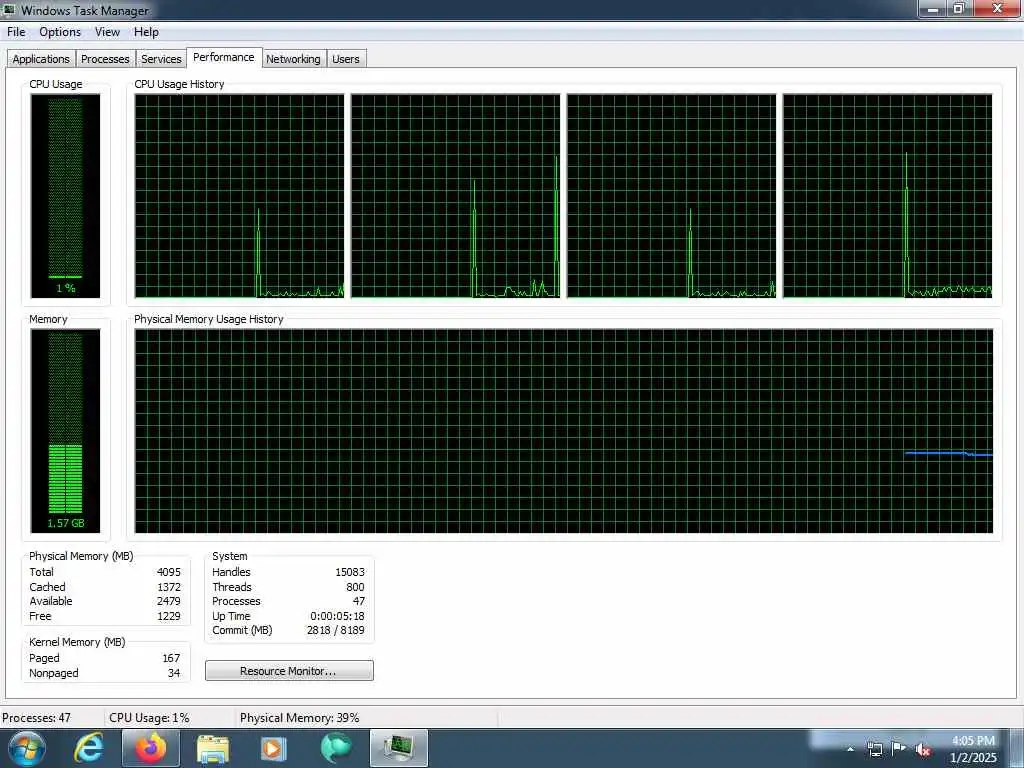Click status bar text Processes: 47
Image resolution: width=1024 pixels, height=768 pixels.
(x=36, y=718)
